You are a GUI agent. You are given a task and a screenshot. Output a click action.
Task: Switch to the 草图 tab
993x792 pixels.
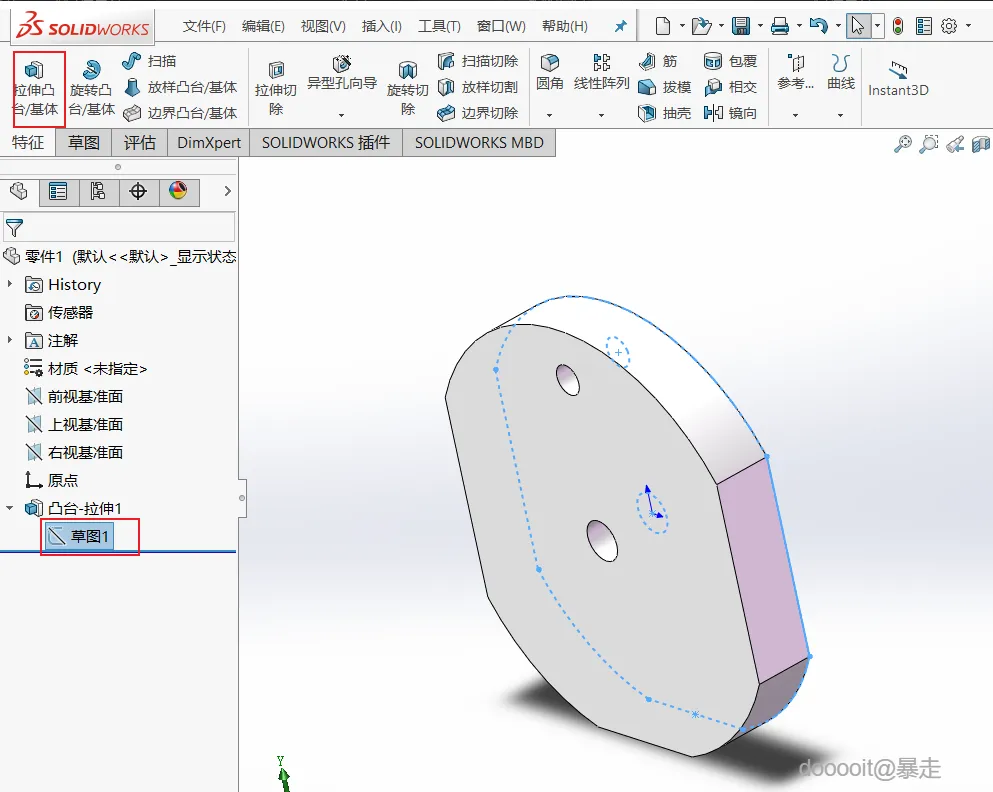coord(84,143)
